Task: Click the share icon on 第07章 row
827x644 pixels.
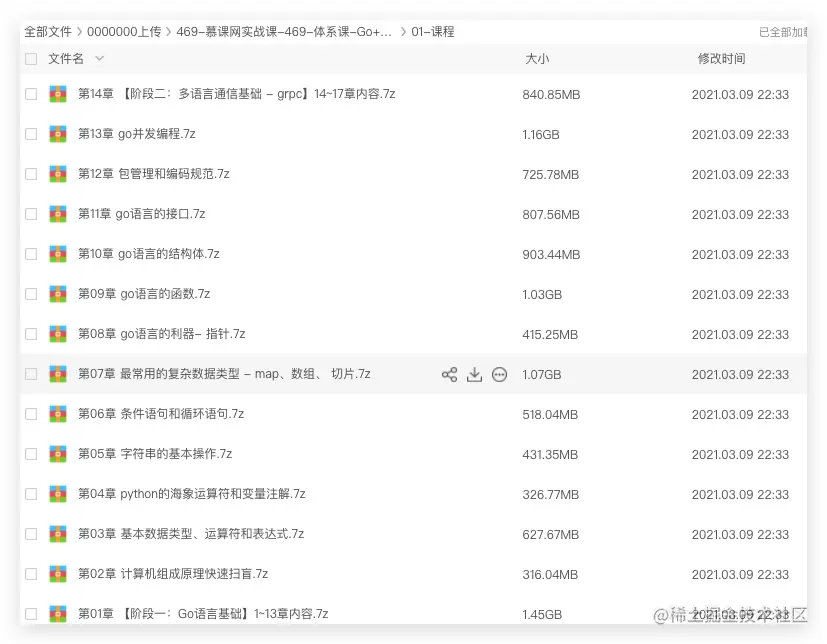Action: (449, 374)
